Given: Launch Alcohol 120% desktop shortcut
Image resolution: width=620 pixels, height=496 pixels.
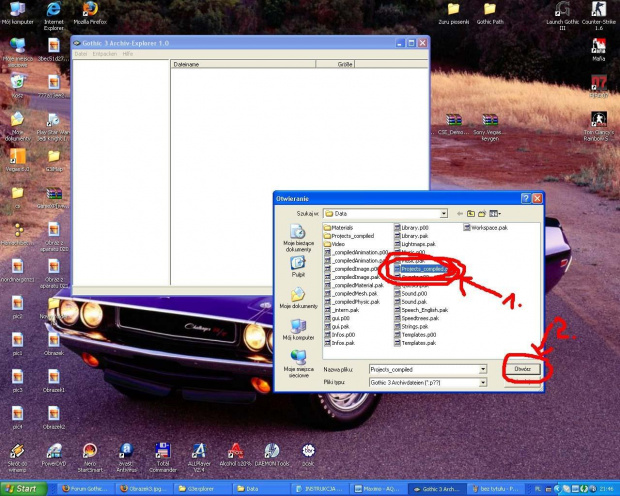Looking at the screenshot, I should pos(236,454).
